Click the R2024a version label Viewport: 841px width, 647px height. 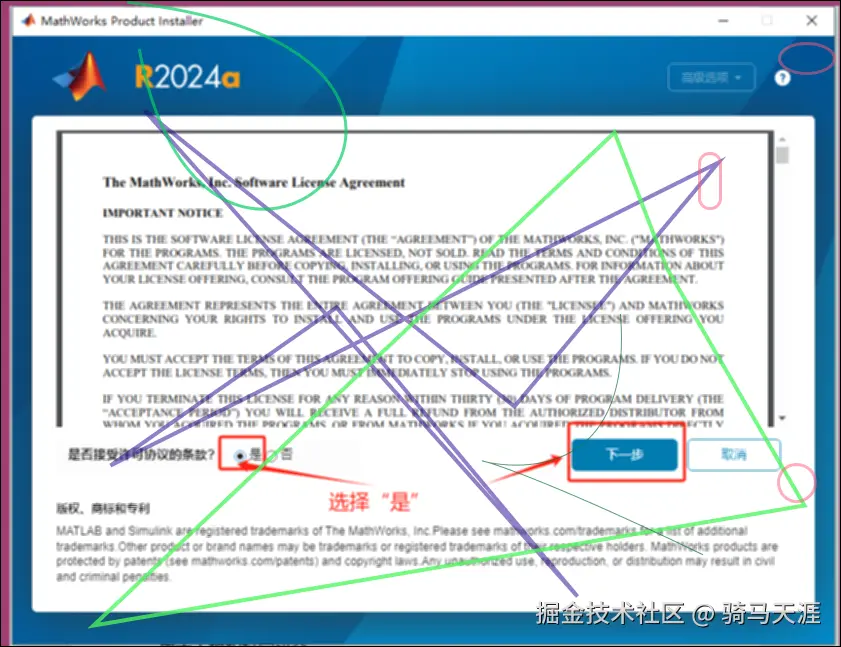(187, 77)
